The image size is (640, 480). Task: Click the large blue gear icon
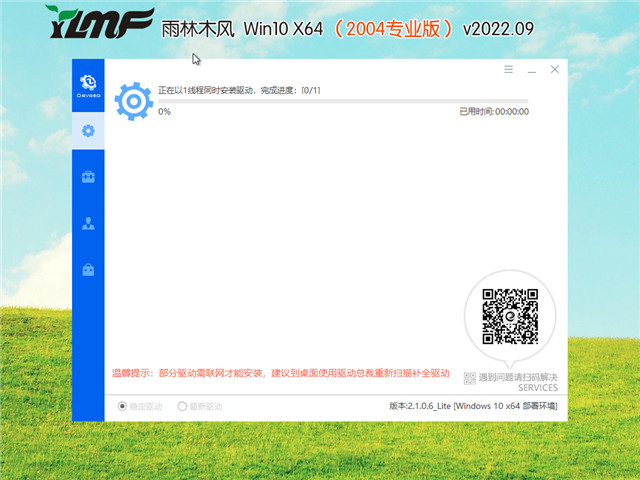[133, 101]
